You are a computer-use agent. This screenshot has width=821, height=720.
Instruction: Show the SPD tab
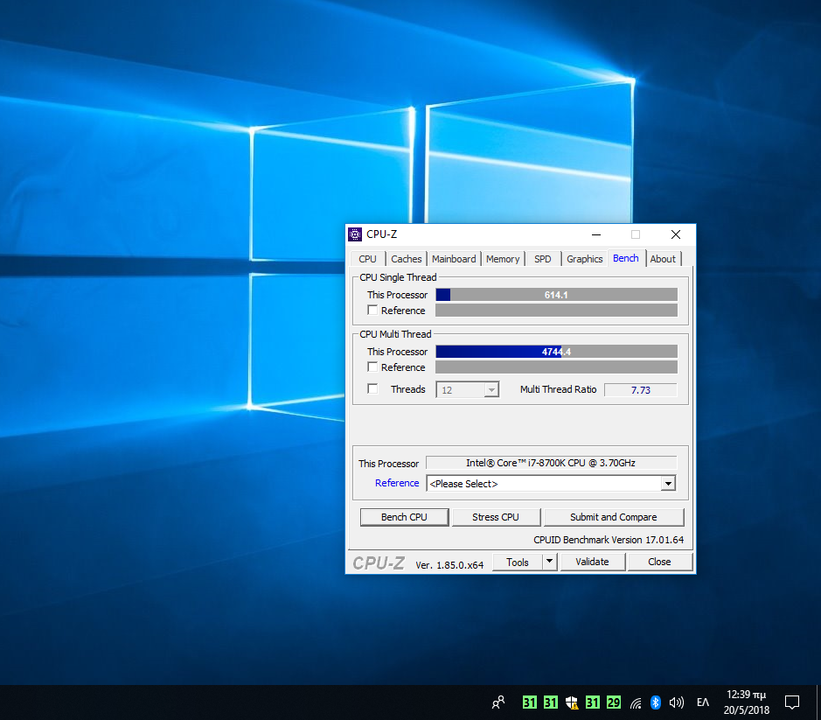tap(542, 259)
